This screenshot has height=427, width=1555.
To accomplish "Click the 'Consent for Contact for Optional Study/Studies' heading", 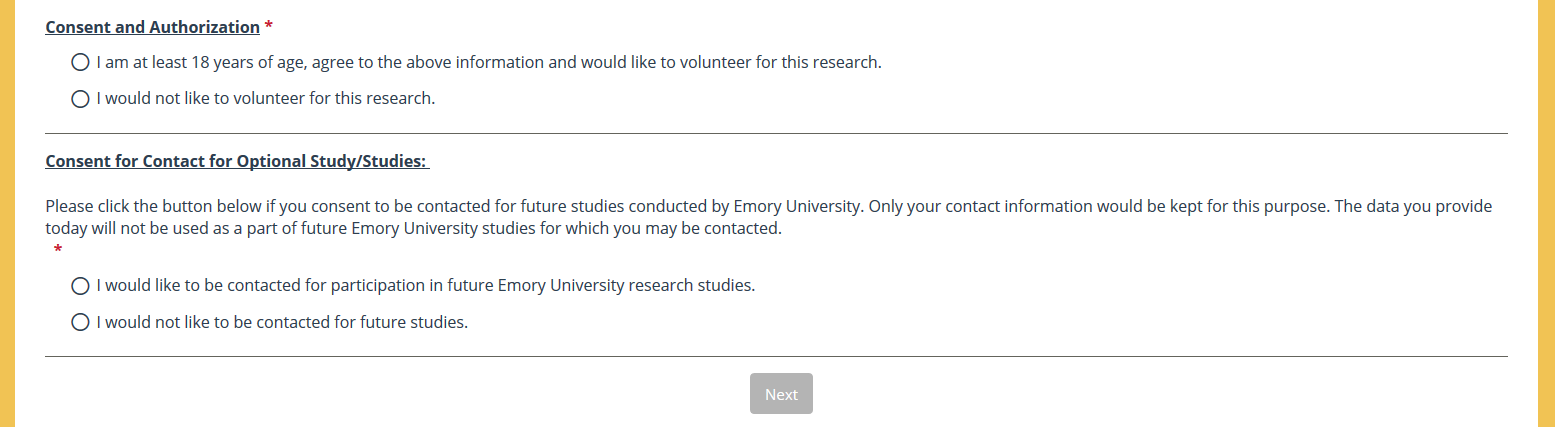I will pyautogui.click(x=237, y=161).
